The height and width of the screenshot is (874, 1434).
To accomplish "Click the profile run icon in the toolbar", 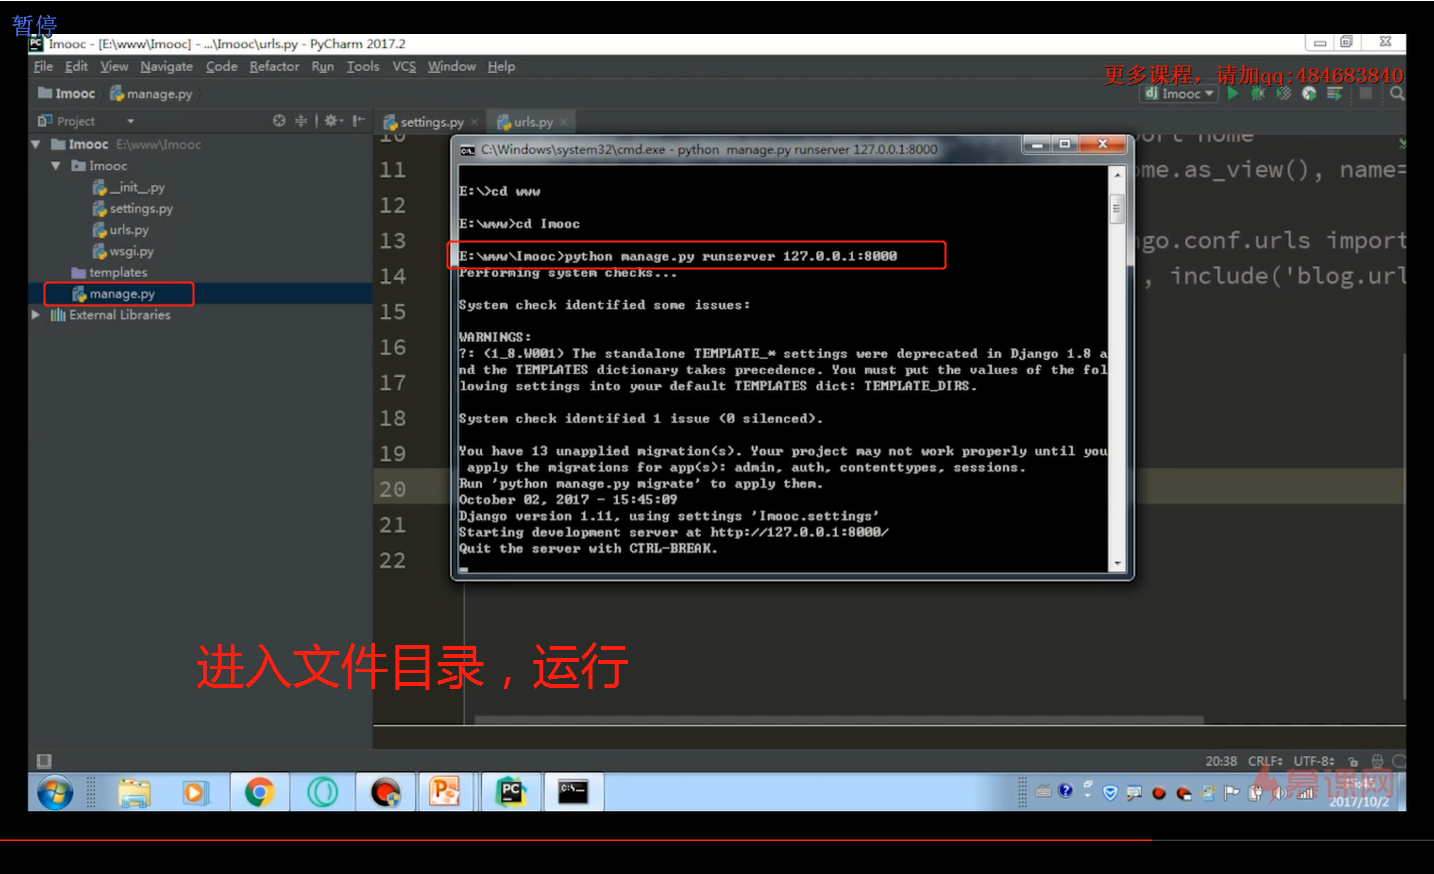I will 1309,93.
